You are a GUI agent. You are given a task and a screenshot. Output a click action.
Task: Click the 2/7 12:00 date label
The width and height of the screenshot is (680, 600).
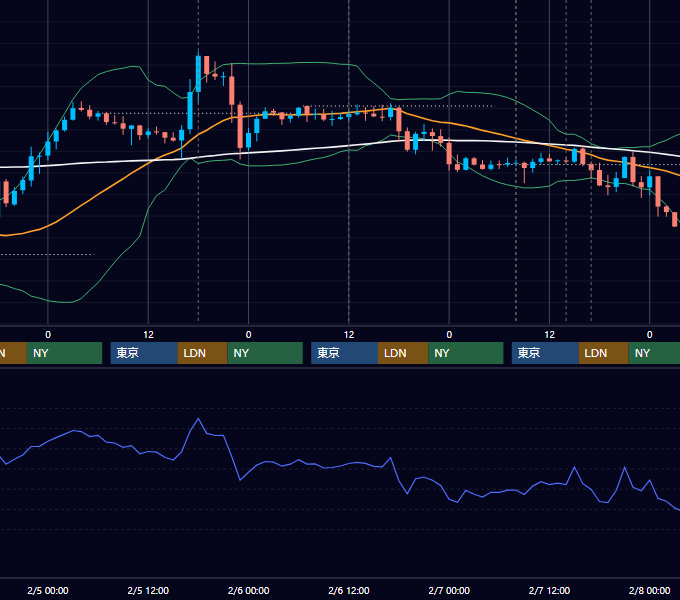(549, 590)
